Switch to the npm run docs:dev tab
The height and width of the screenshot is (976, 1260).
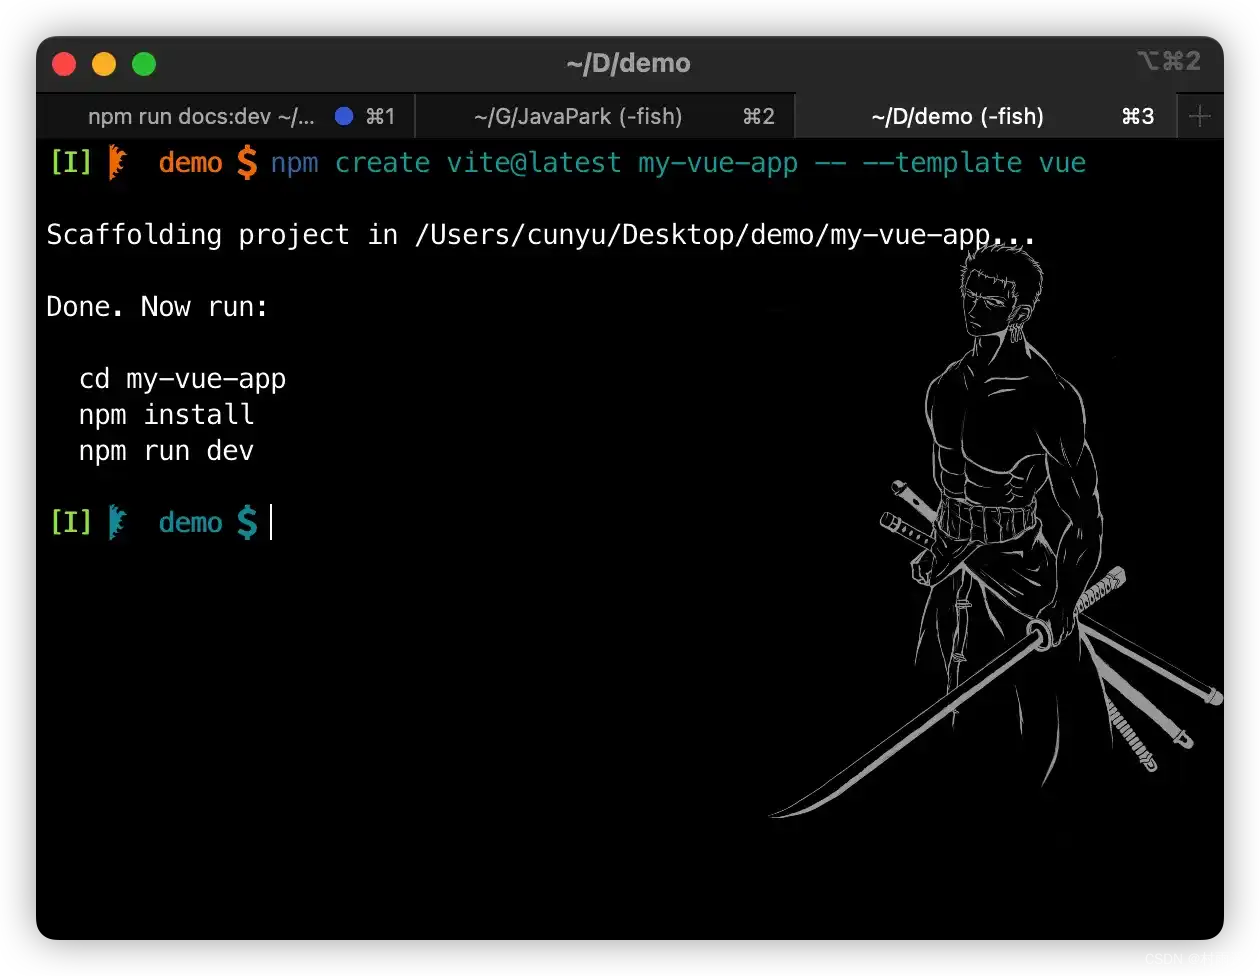pyautogui.click(x=201, y=117)
